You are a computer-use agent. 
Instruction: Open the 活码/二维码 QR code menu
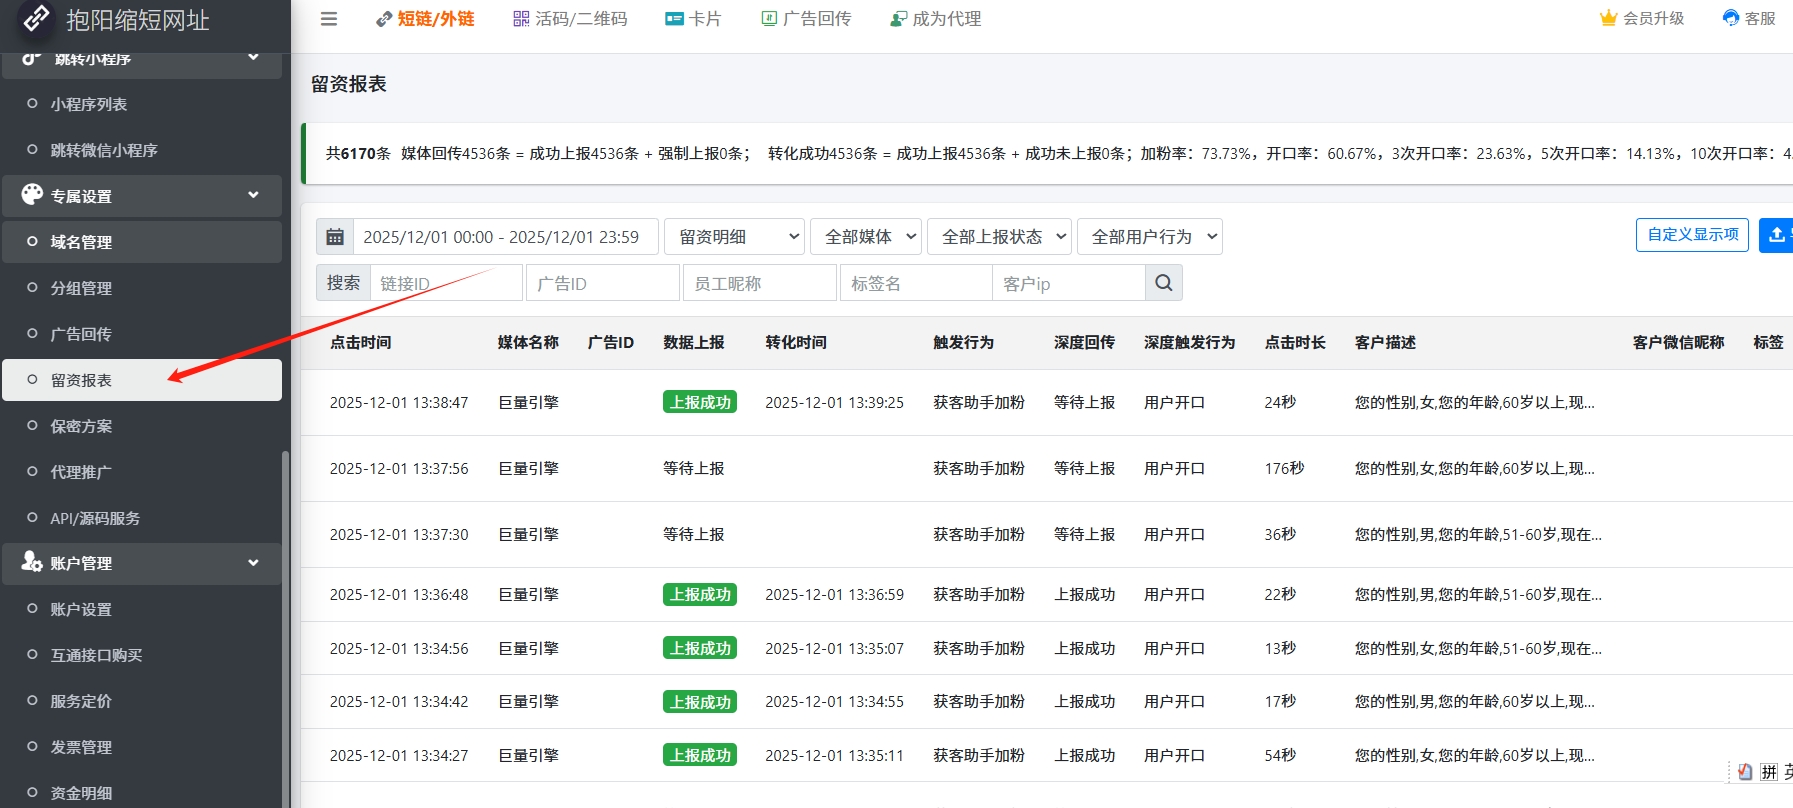coord(570,19)
